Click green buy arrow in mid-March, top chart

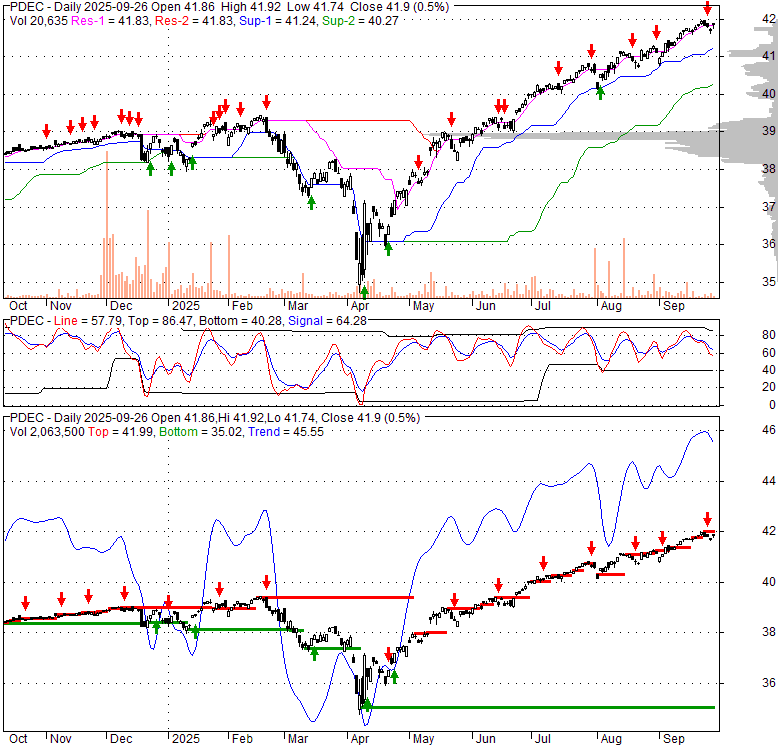click(x=311, y=202)
